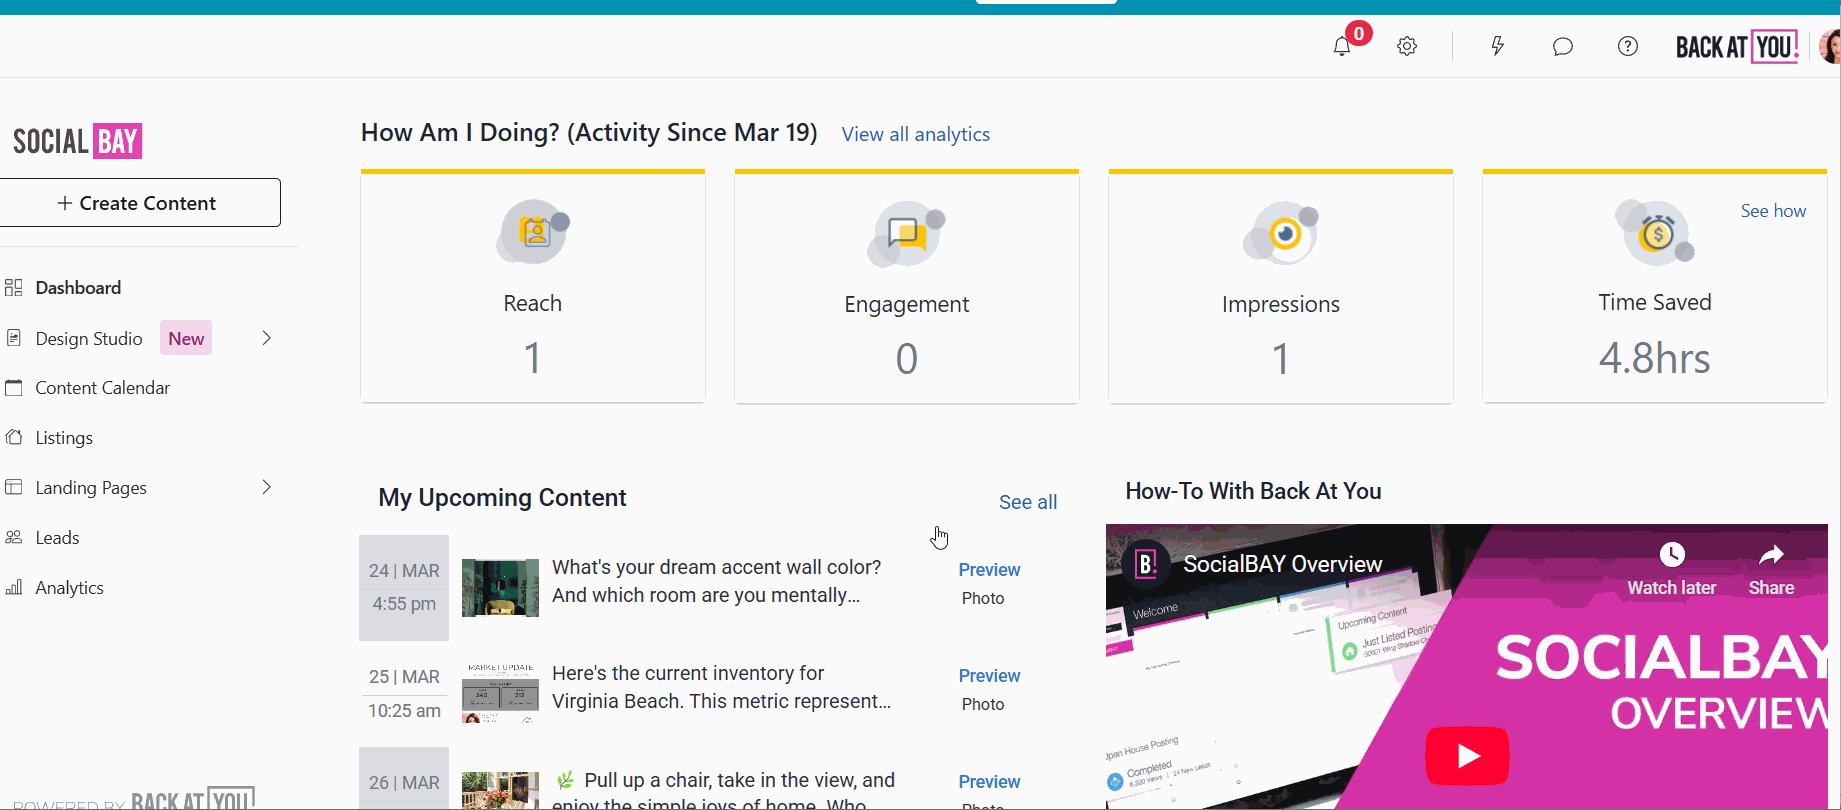This screenshot has height=810, width=1841.
Task: Click the Landing Pages sidebar icon
Action: click(14, 487)
